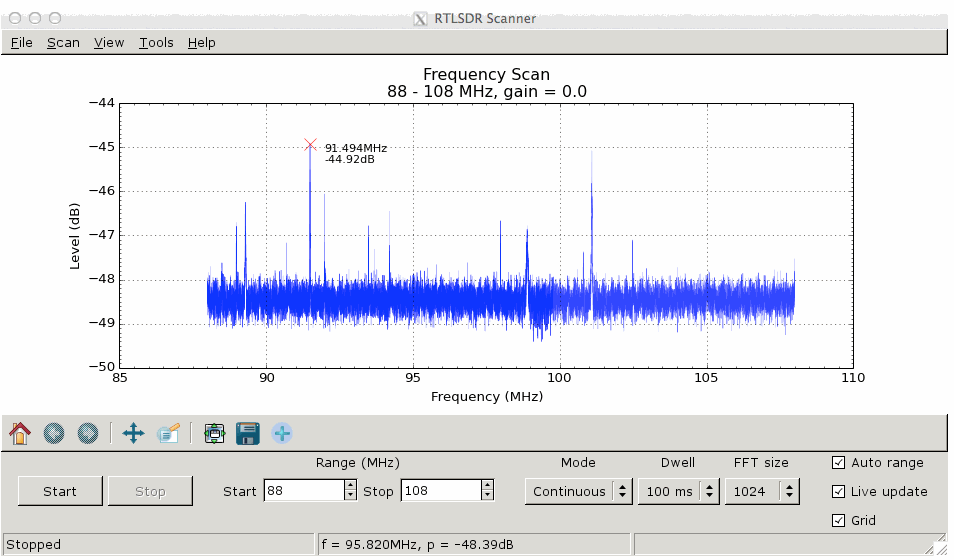954x560 pixels.
Task: Click the Stopped status text
Action: [33, 544]
